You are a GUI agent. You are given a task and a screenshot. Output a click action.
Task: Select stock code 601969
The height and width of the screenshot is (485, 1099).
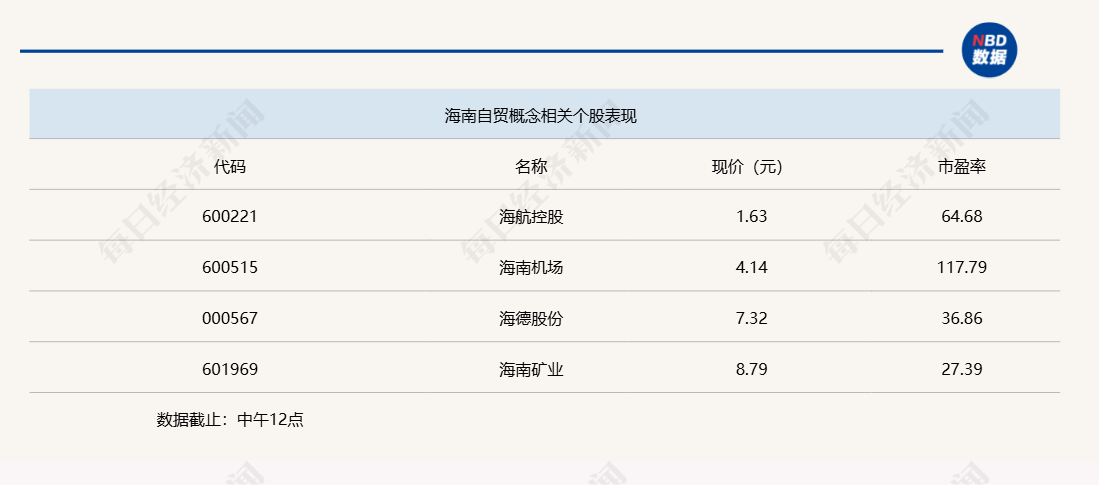[x=230, y=369]
